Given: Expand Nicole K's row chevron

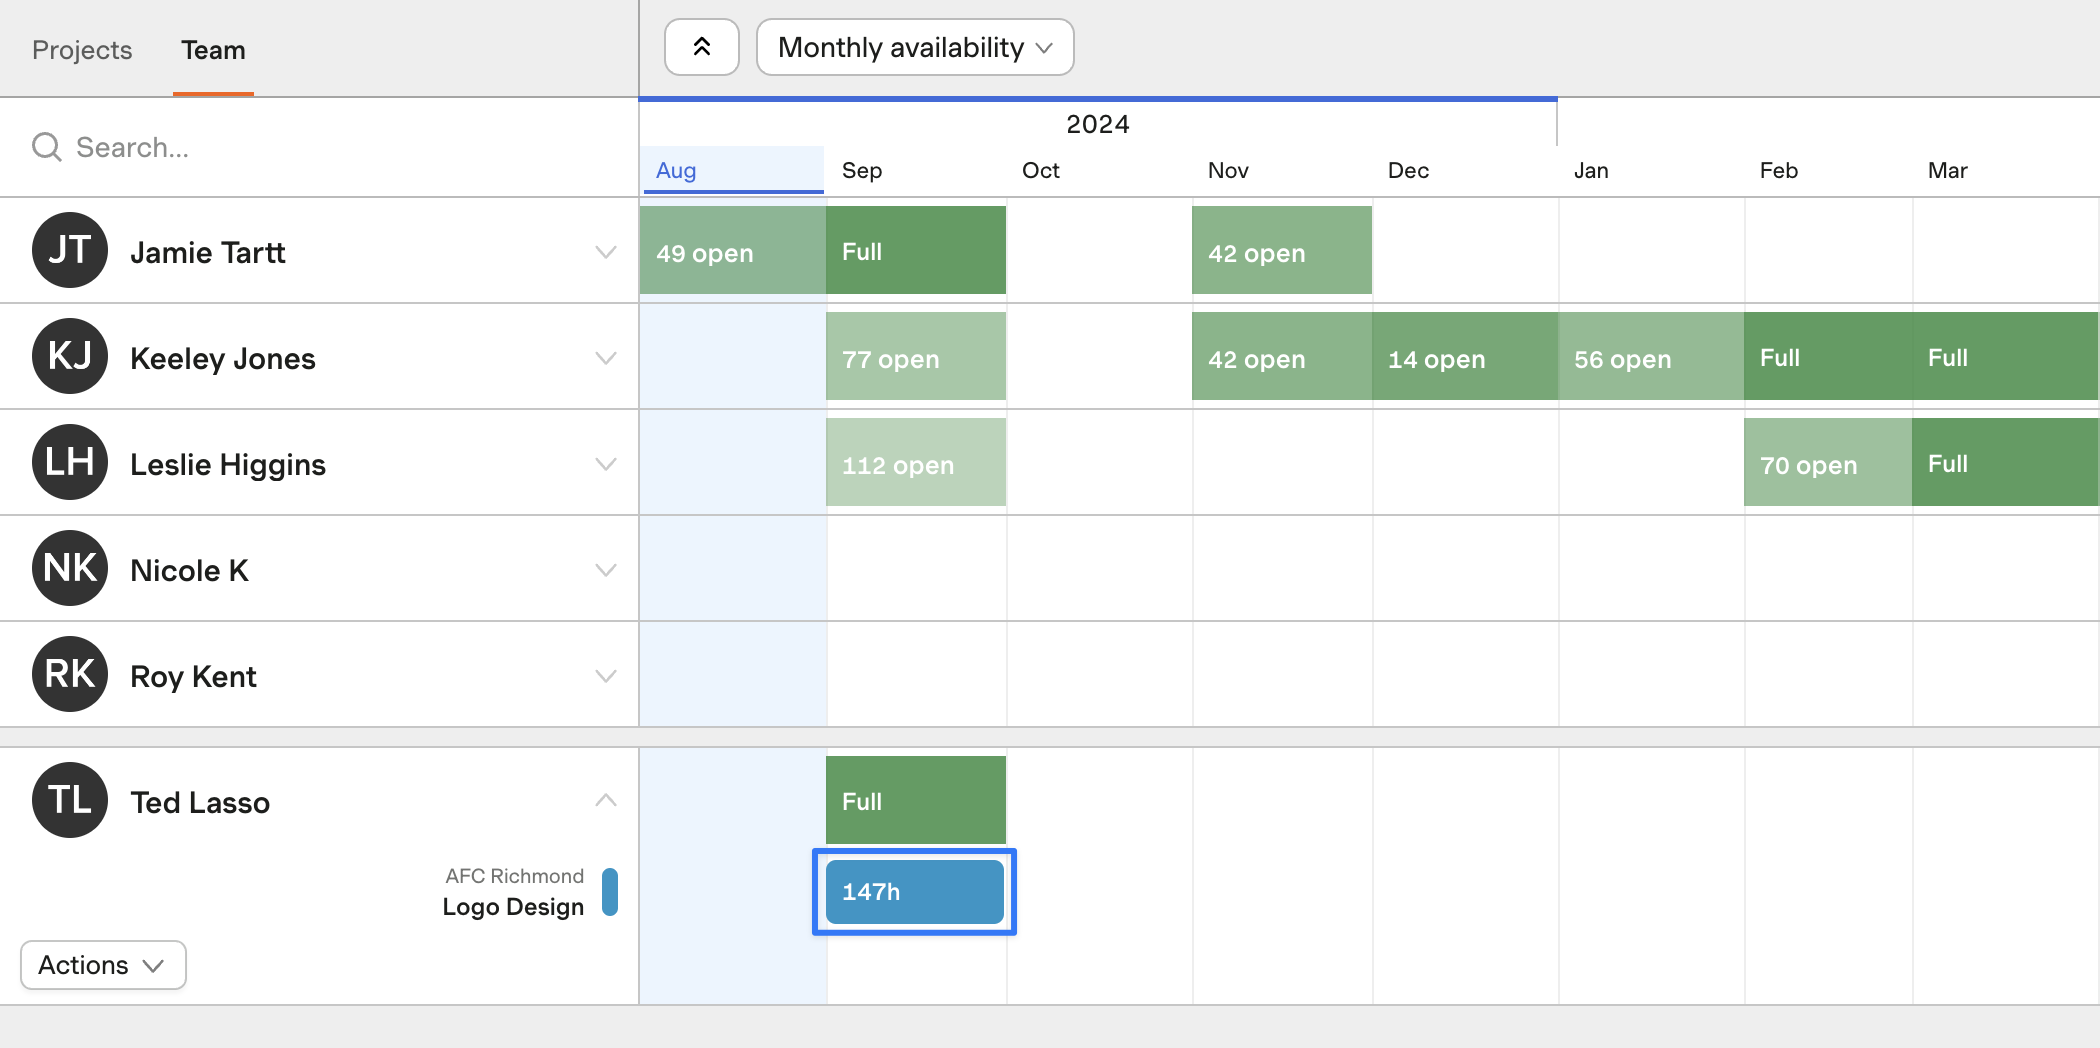Looking at the screenshot, I should pos(606,570).
